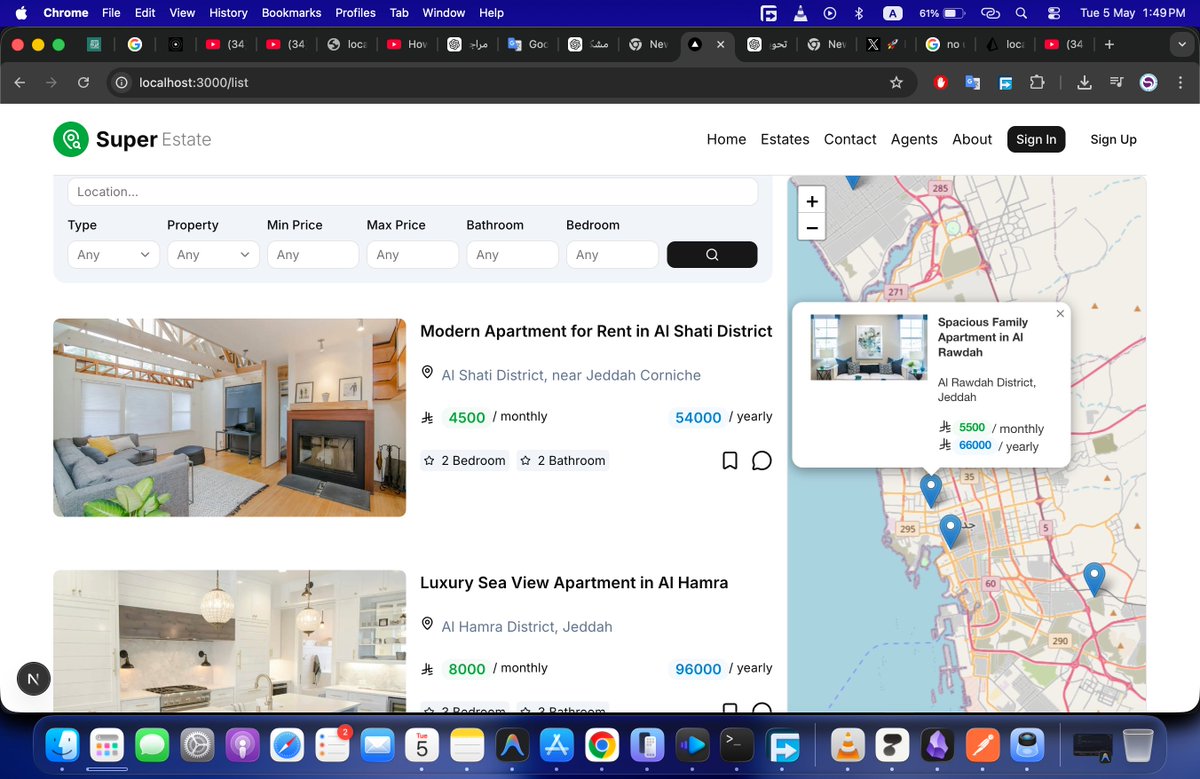Open the Apple menu
Screen dimensions: 1200x779
click(21, 13)
